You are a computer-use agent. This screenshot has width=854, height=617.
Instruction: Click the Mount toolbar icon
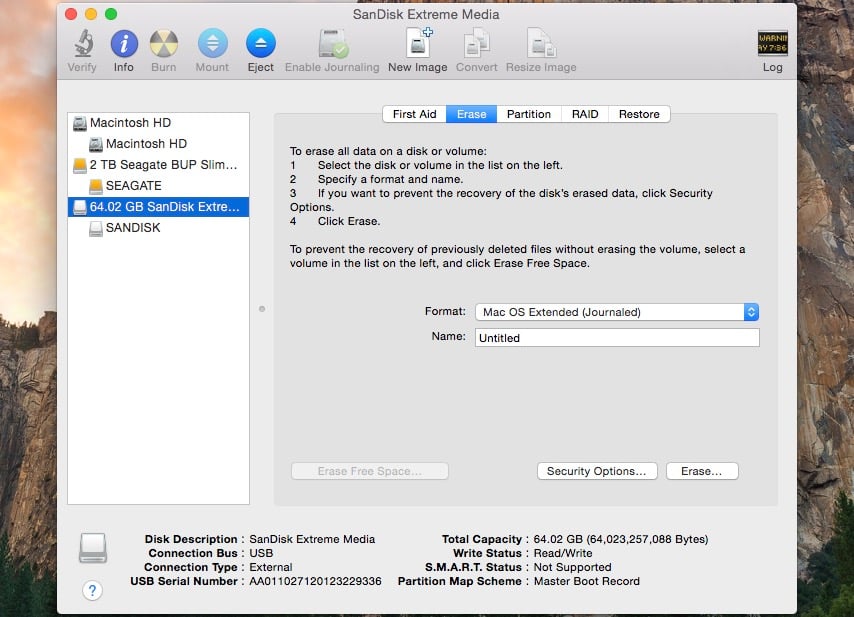click(x=212, y=45)
